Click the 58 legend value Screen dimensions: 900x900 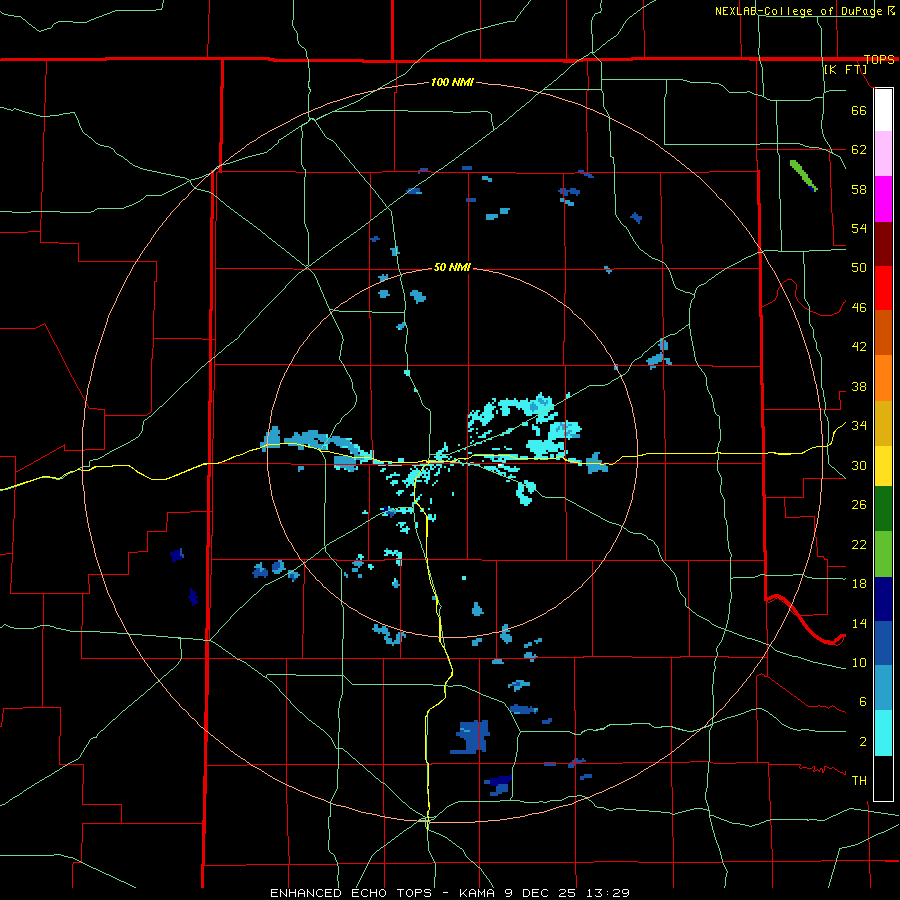click(859, 189)
